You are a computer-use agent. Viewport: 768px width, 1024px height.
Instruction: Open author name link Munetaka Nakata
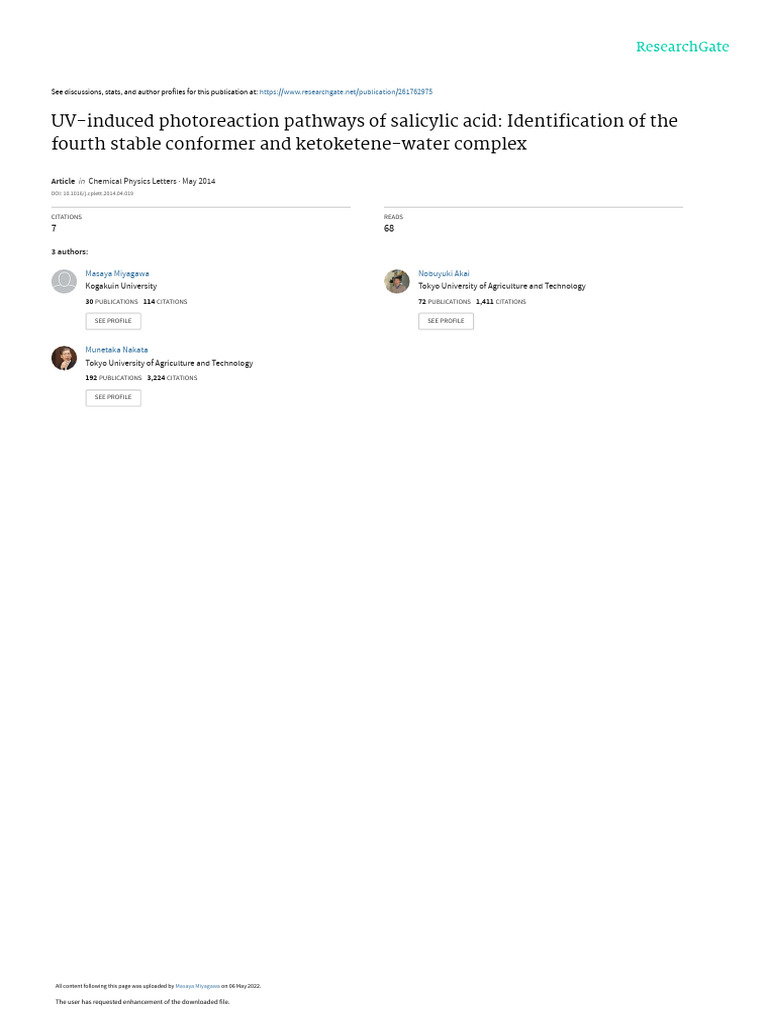point(116,350)
